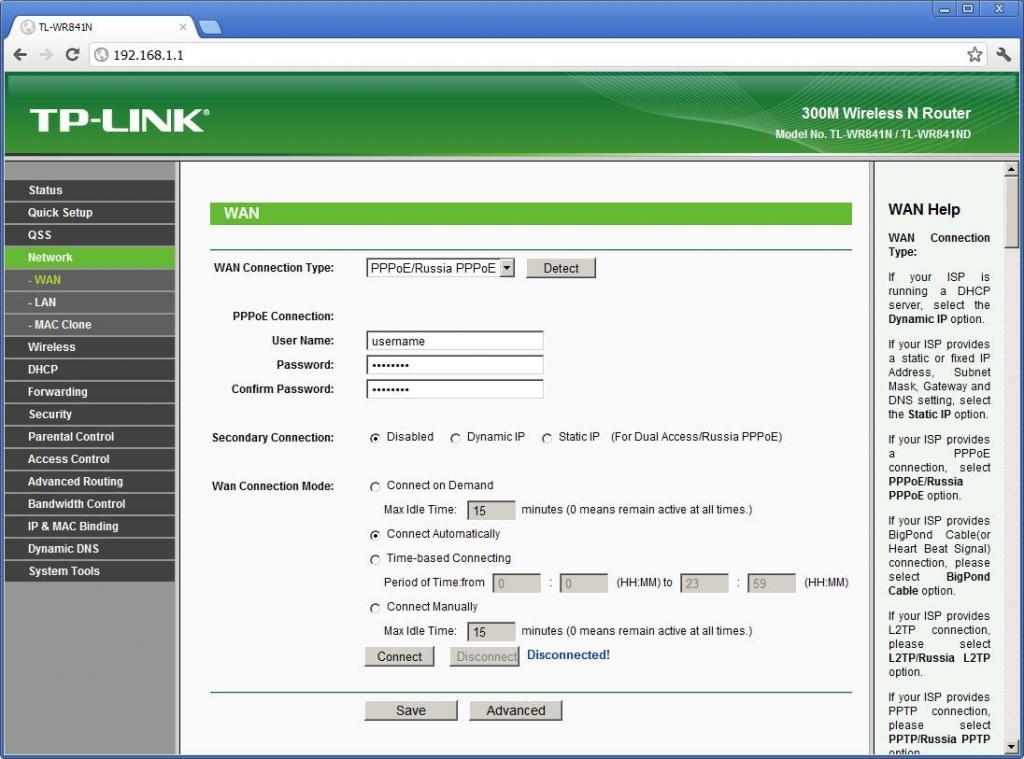This screenshot has height=759, width=1024.
Task: Click the TP-LINK logo
Action: click(120, 120)
